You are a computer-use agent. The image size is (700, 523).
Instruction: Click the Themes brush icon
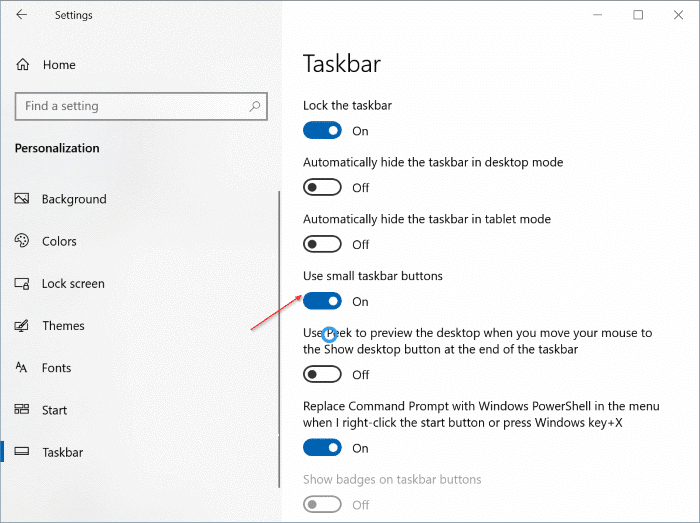point(23,326)
